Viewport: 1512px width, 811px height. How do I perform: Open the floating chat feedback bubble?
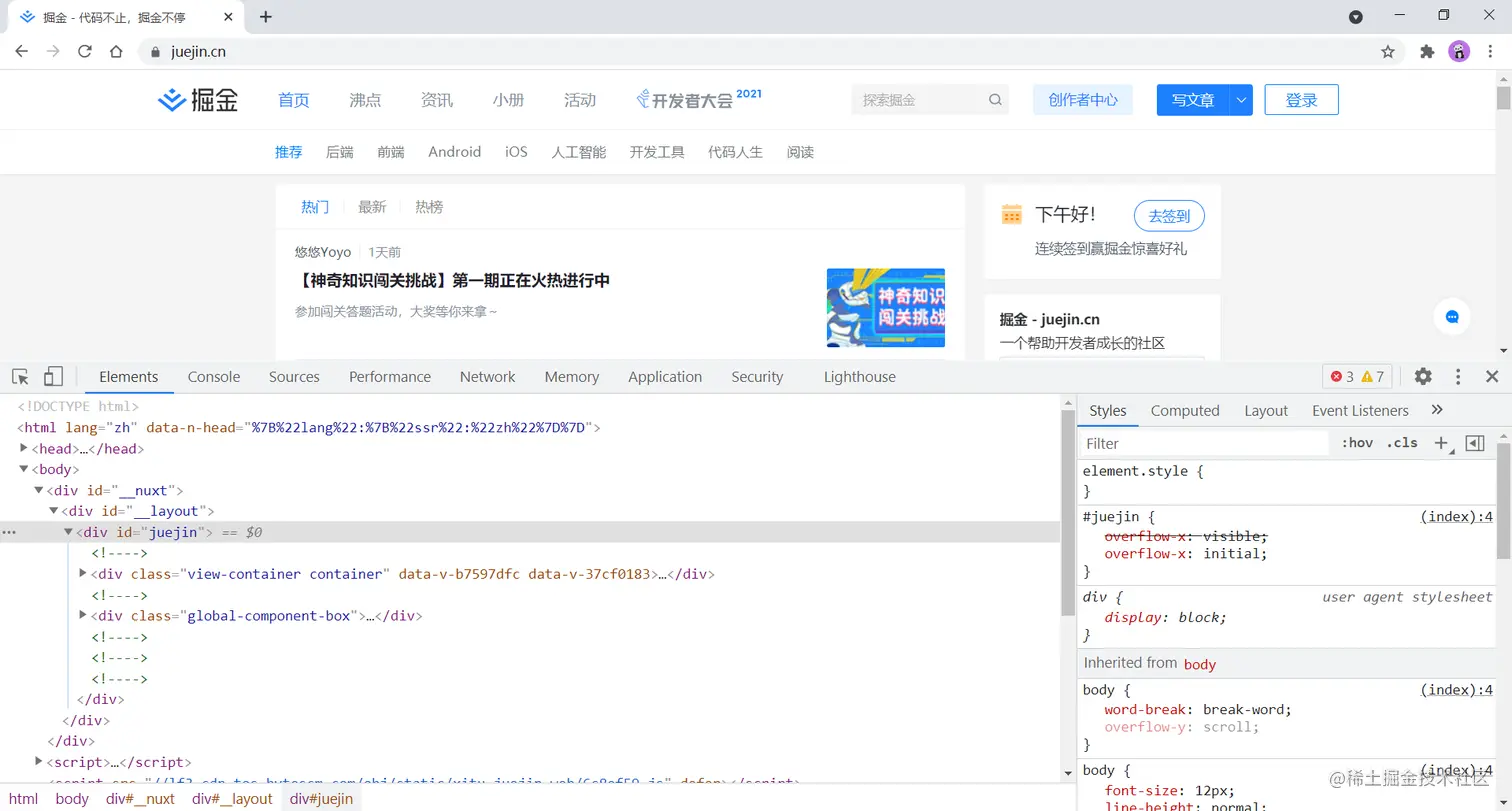click(x=1452, y=316)
